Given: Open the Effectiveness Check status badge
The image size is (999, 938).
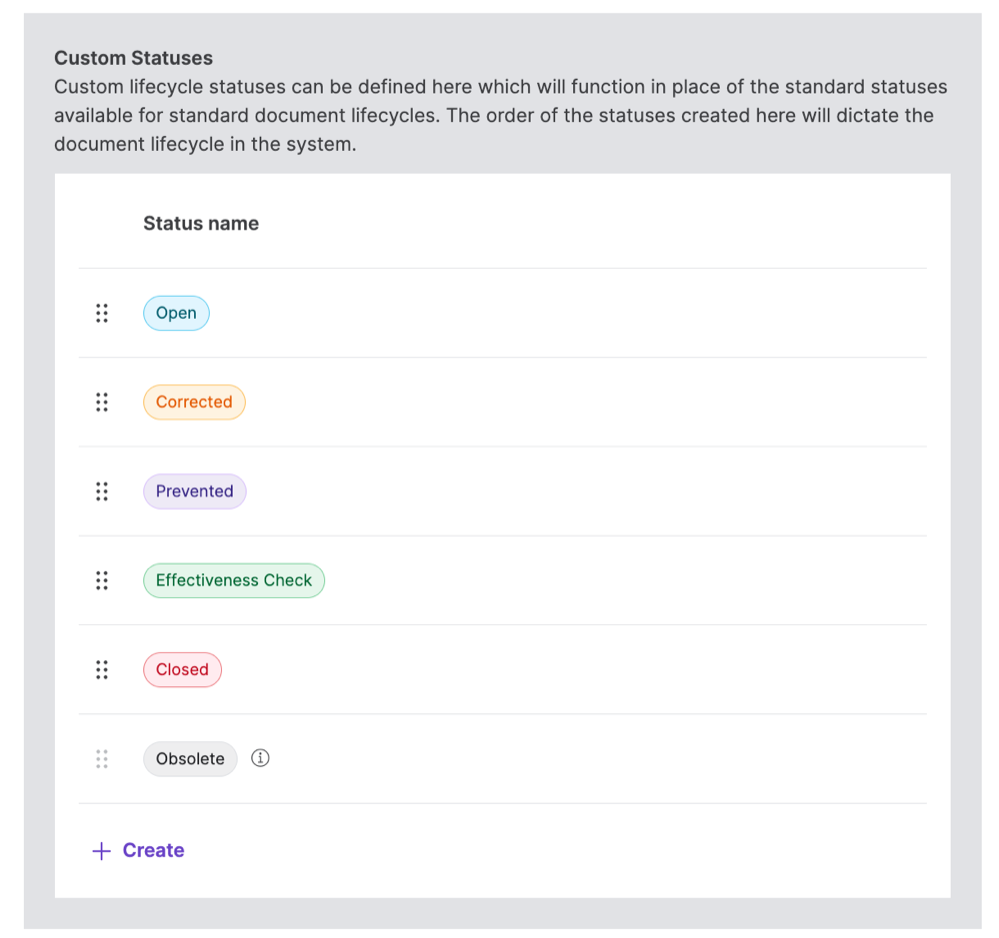Looking at the screenshot, I should pyautogui.click(x=234, y=580).
